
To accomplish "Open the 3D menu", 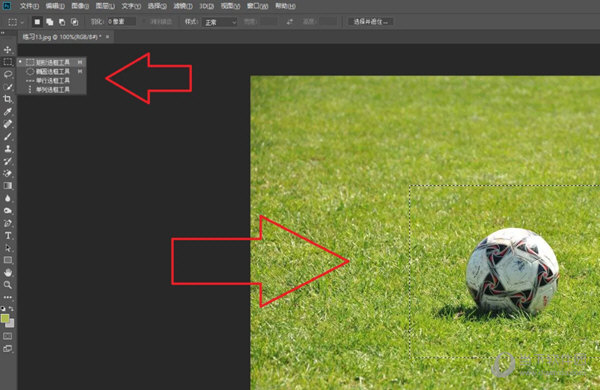I will [207, 6].
